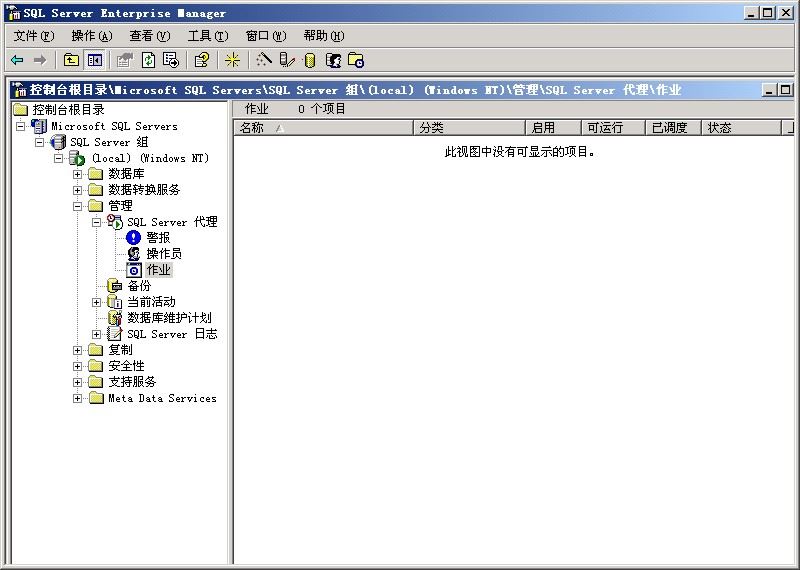Select the 作业 job icon in tree
The width and height of the screenshot is (800, 570).
(x=134, y=269)
